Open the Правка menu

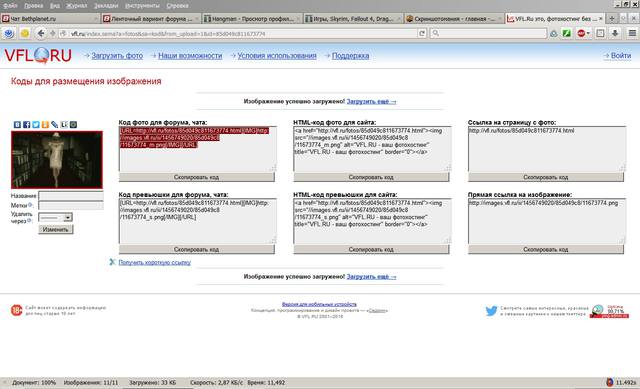coord(33,5)
